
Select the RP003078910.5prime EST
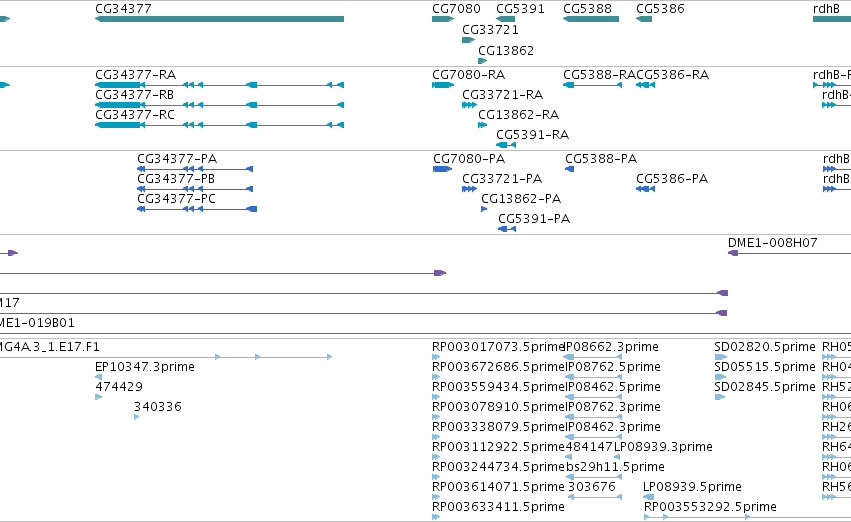click(x=436, y=417)
